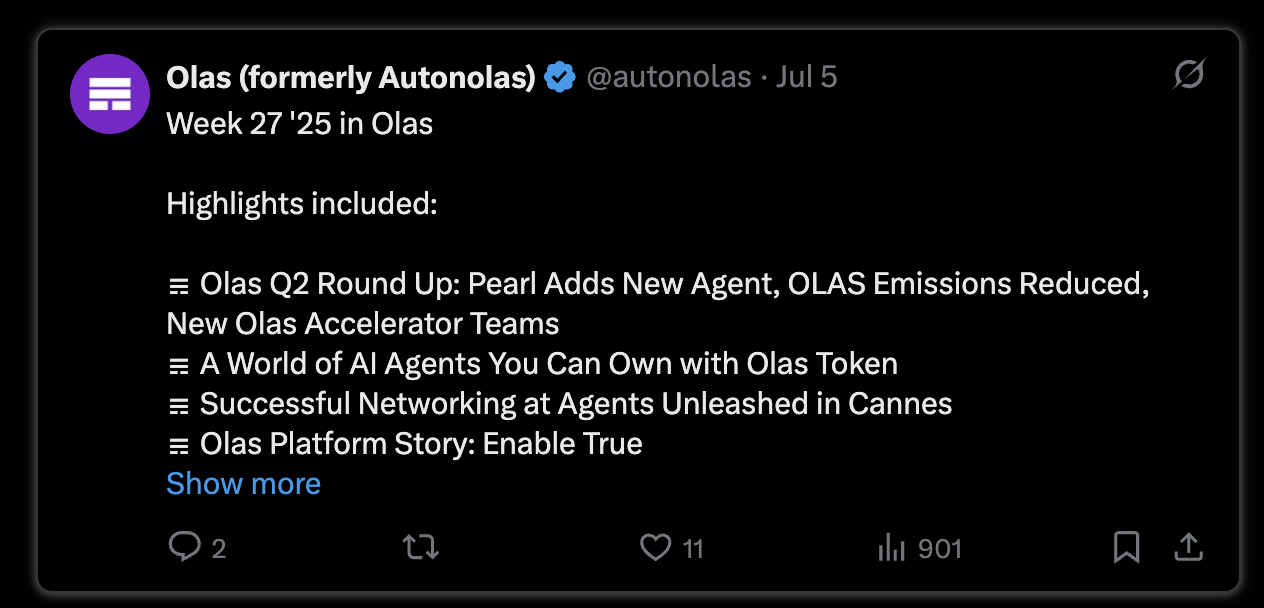Click the bullet icon before Olas Q2 Round Up
Image resolution: width=1264 pixels, height=608 pixels.
point(179,287)
